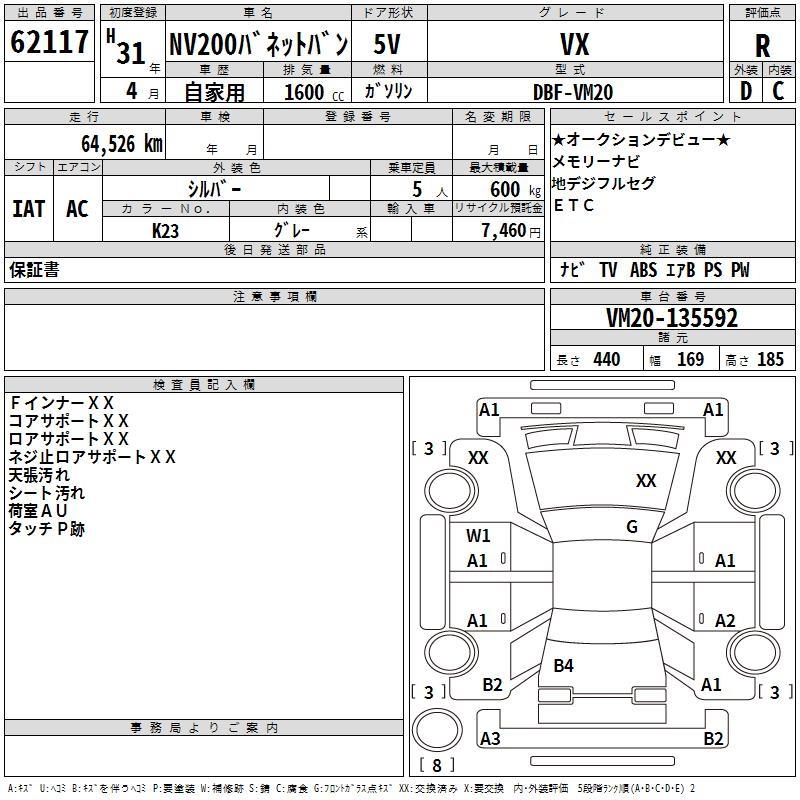Screen dimensions: 800x800
Task: Click length value 440
Action: tap(606, 359)
